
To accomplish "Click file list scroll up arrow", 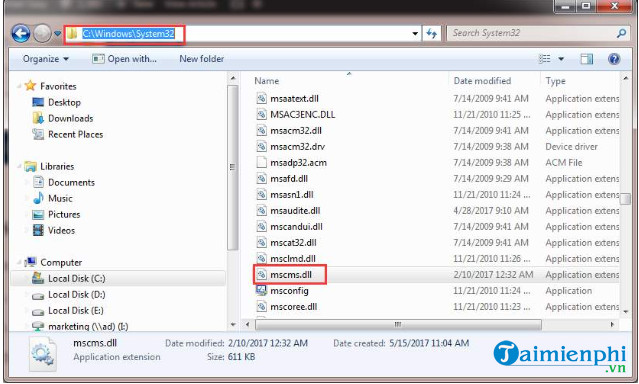I will coord(626,78).
